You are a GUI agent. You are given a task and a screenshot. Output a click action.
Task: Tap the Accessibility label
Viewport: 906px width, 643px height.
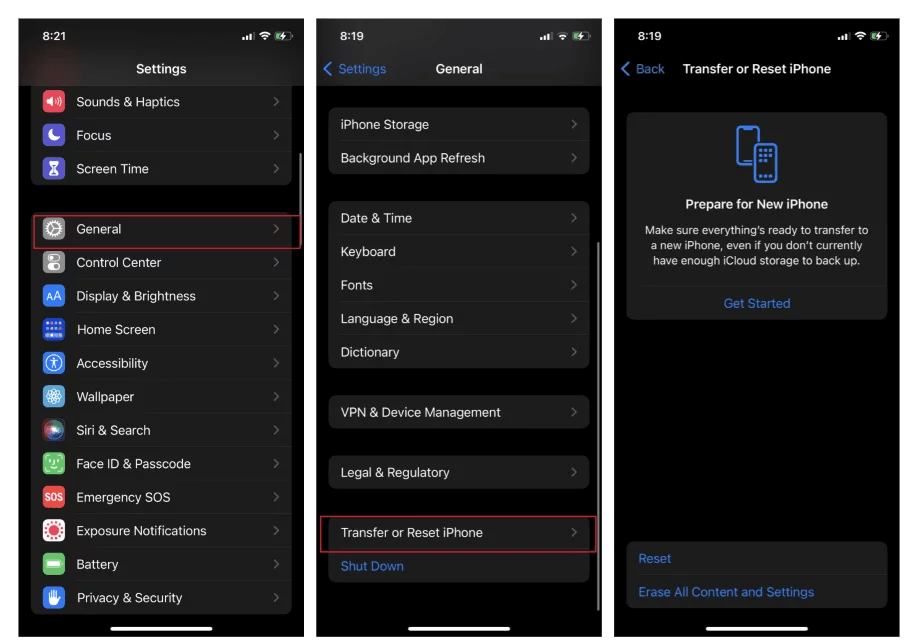[112, 363]
